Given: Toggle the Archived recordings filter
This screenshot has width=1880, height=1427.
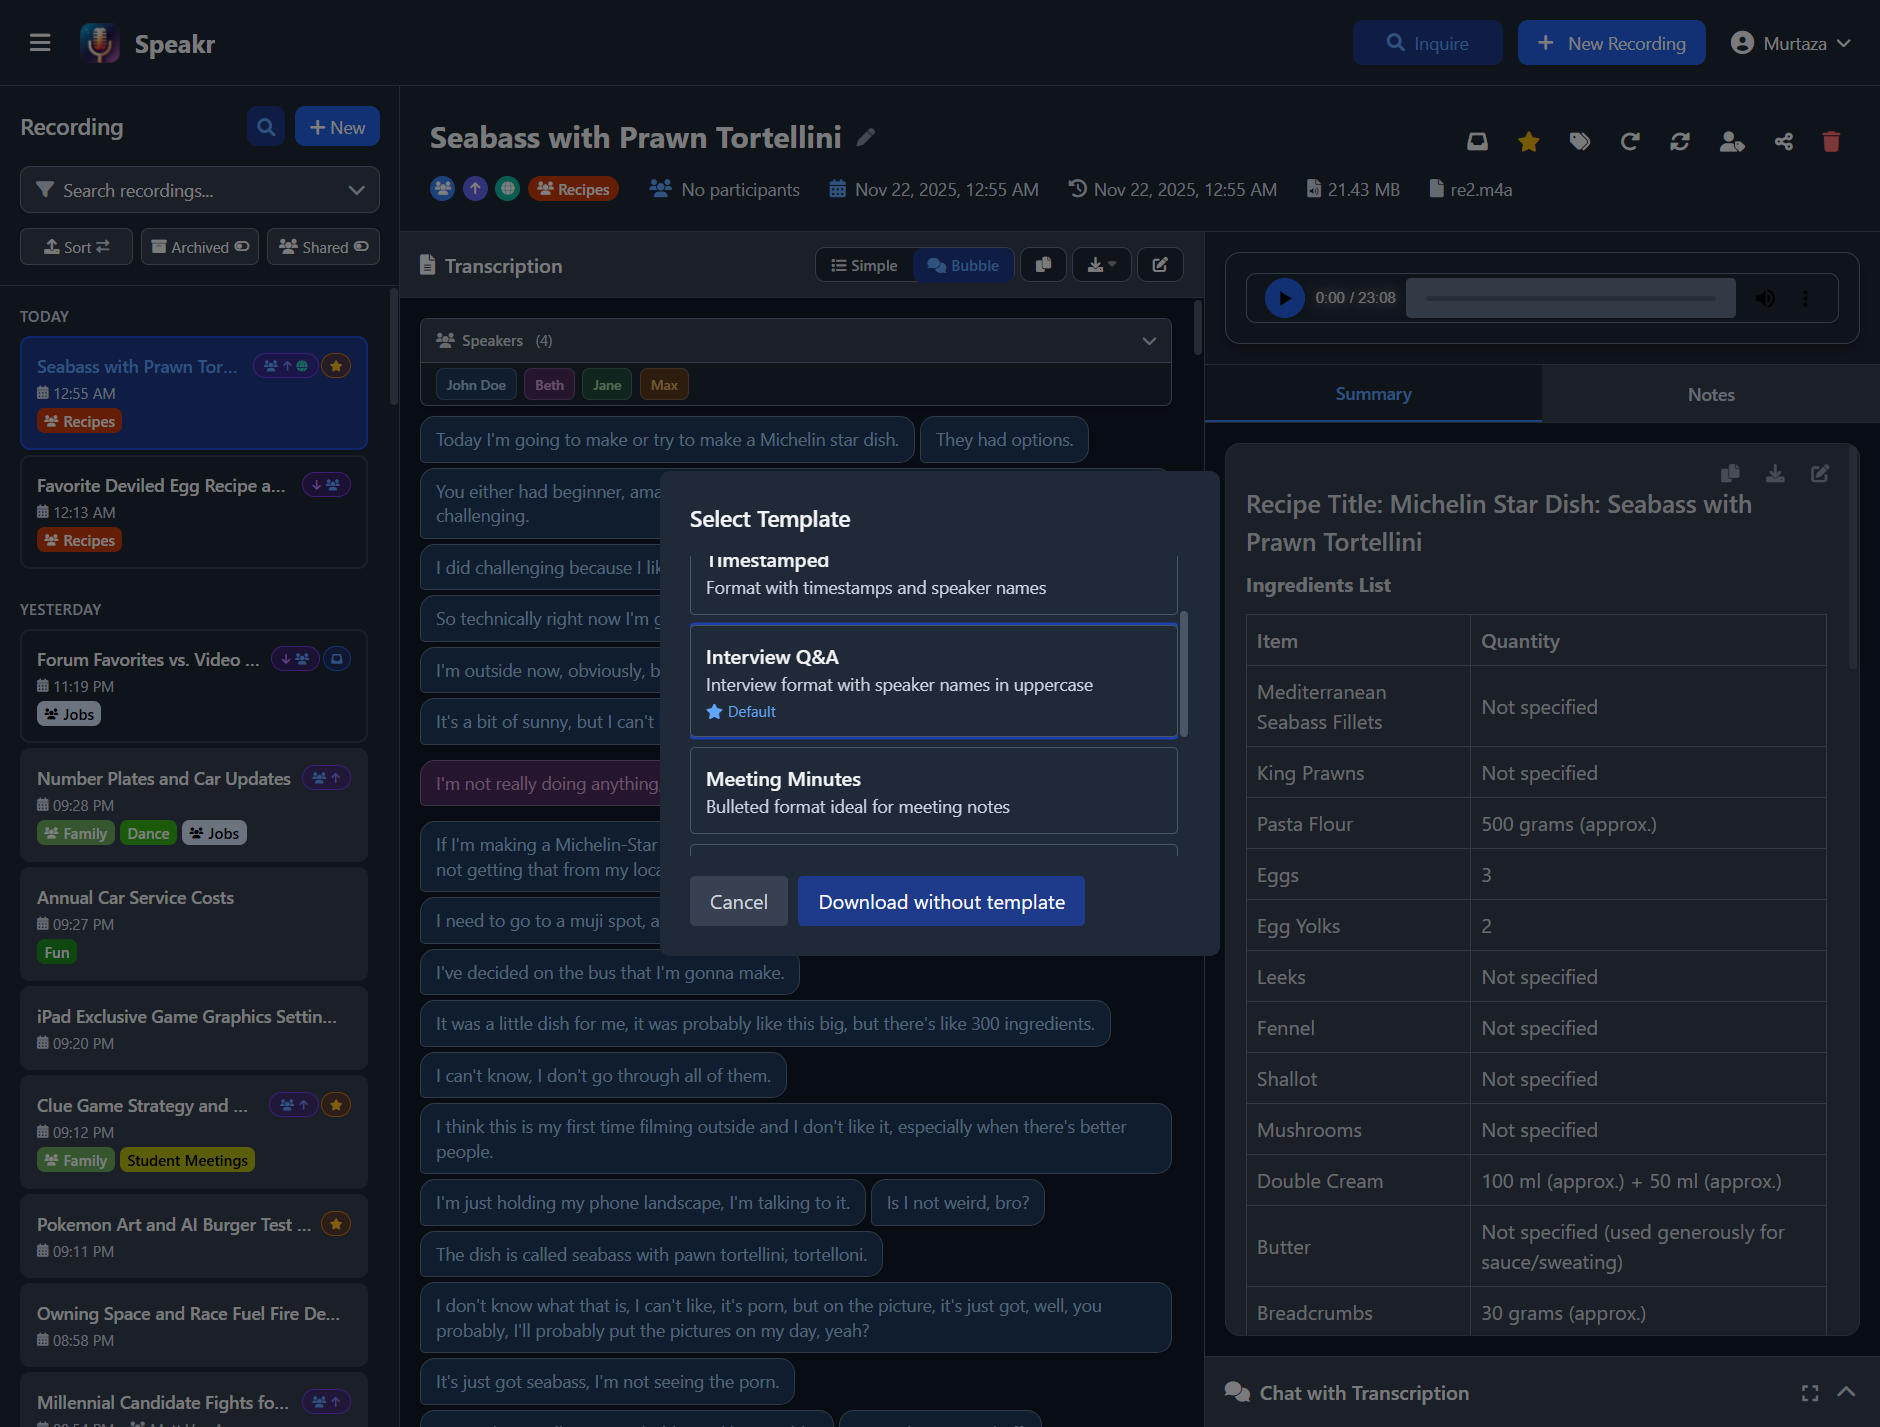Looking at the screenshot, I should pos(200,247).
